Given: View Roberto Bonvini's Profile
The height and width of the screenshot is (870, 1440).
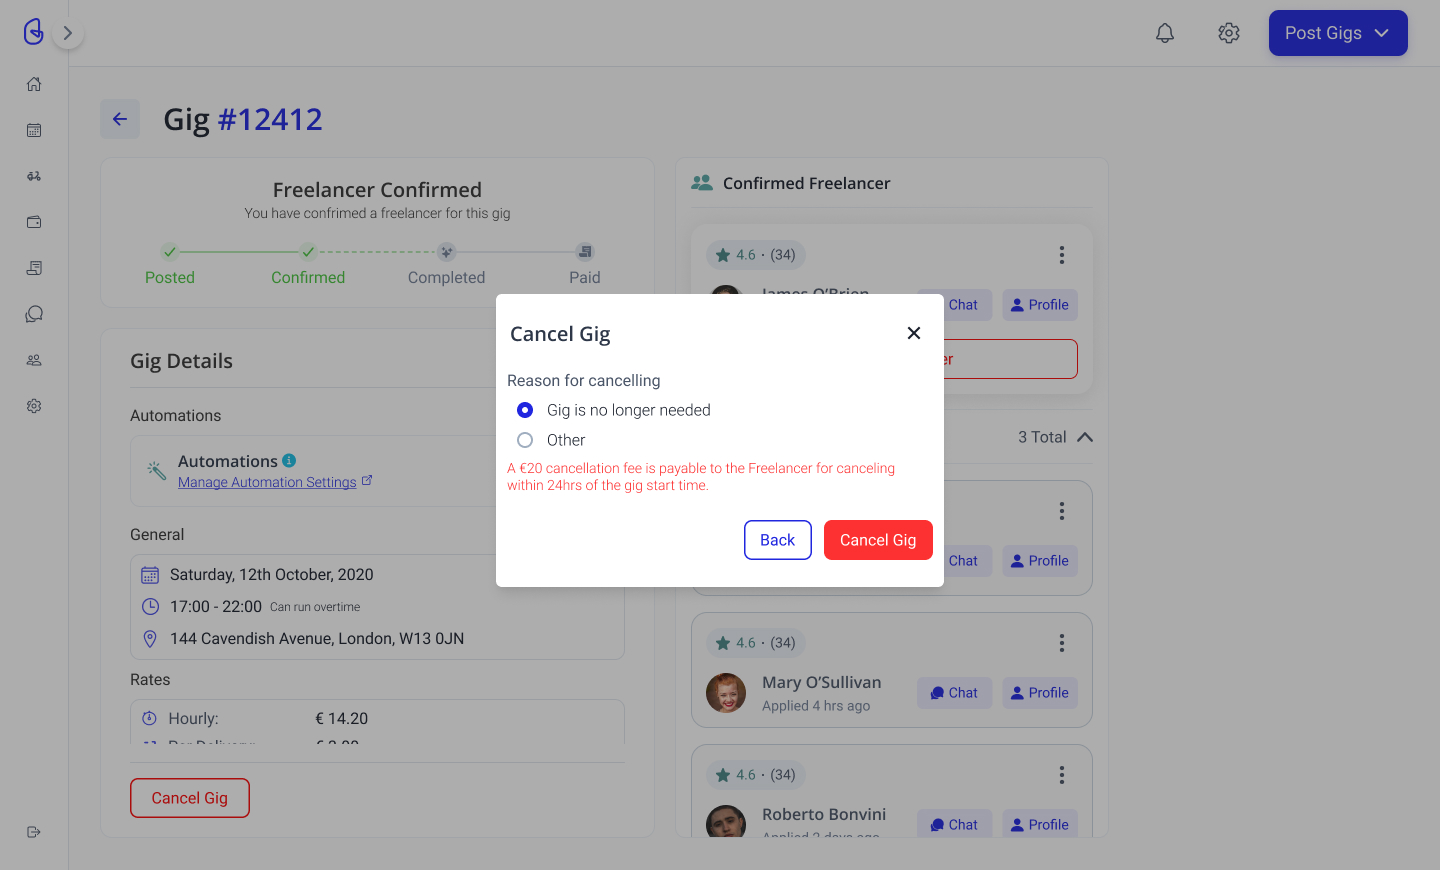Looking at the screenshot, I should coord(1040,824).
